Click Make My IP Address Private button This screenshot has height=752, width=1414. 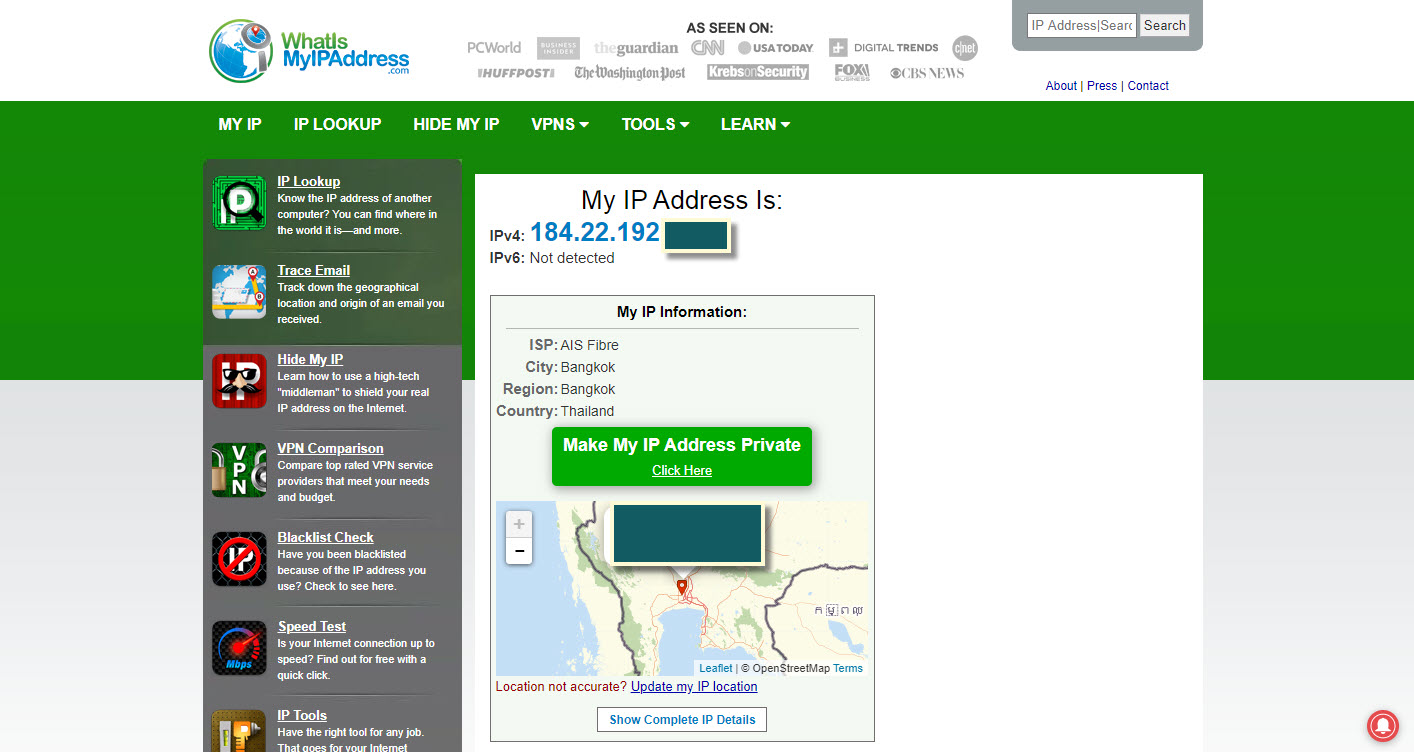(682, 456)
